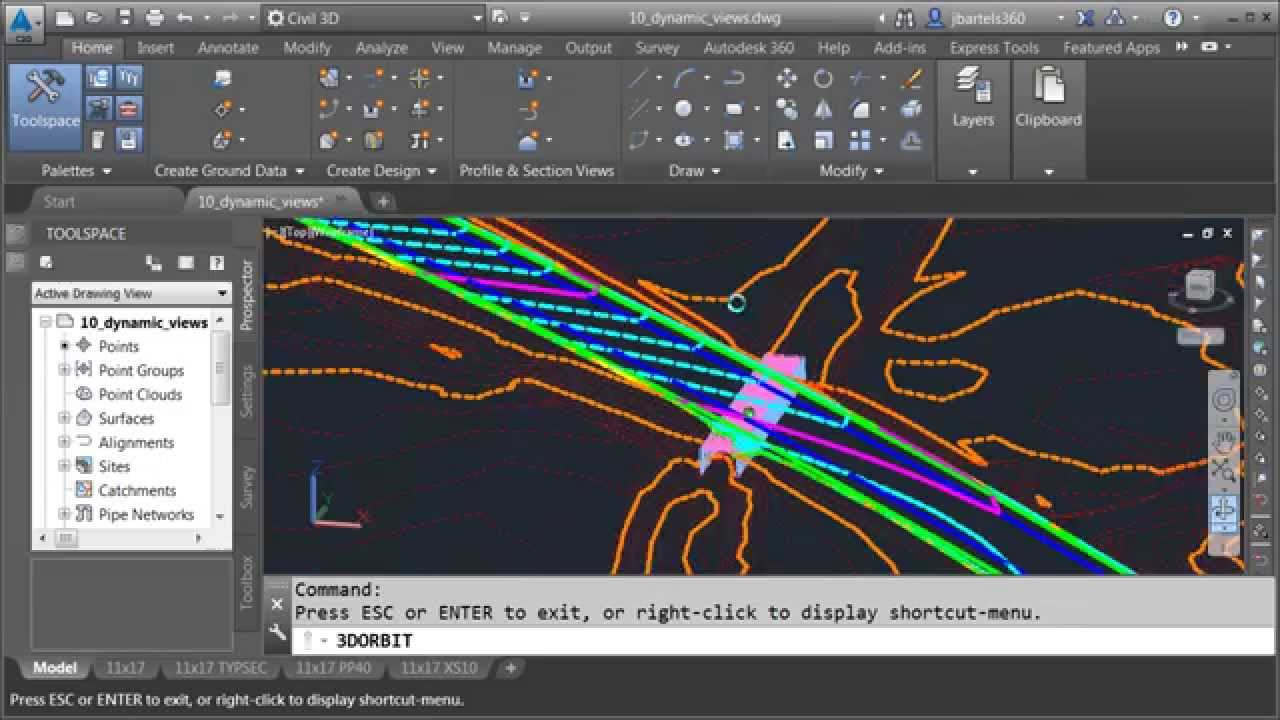This screenshot has height=720, width=1280.
Task: Open the Help question mark icon
Action: pyautogui.click(x=1174, y=18)
